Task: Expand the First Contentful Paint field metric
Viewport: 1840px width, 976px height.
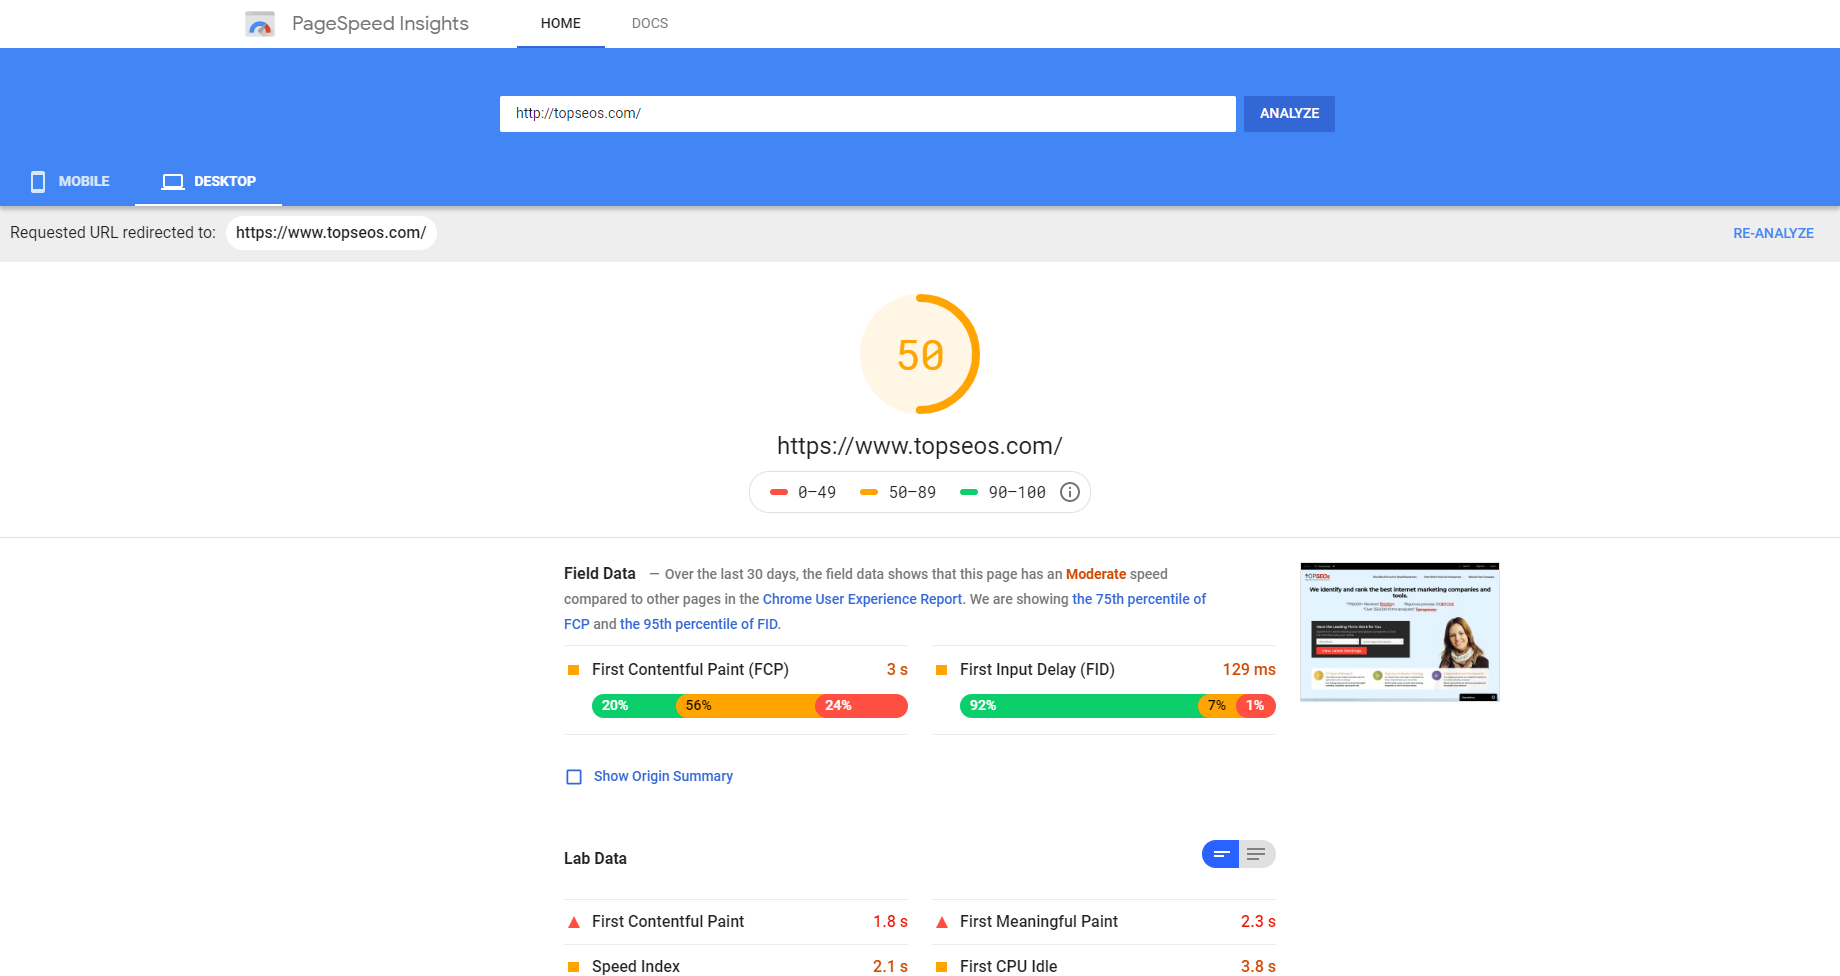Action: point(690,669)
